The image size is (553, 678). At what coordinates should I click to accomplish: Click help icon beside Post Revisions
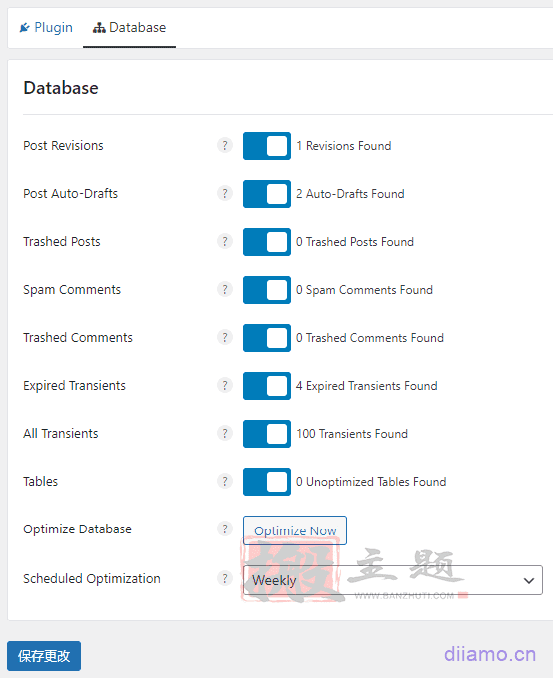(225, 145)
